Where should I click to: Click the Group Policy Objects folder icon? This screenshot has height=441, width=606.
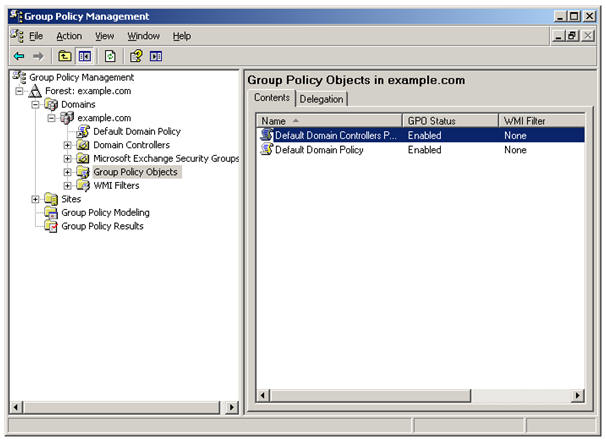click(83, 172)
